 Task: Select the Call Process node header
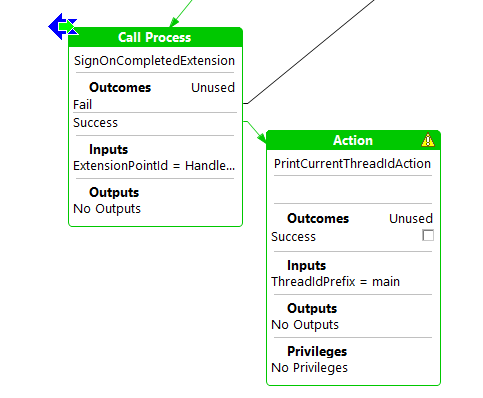155,37
